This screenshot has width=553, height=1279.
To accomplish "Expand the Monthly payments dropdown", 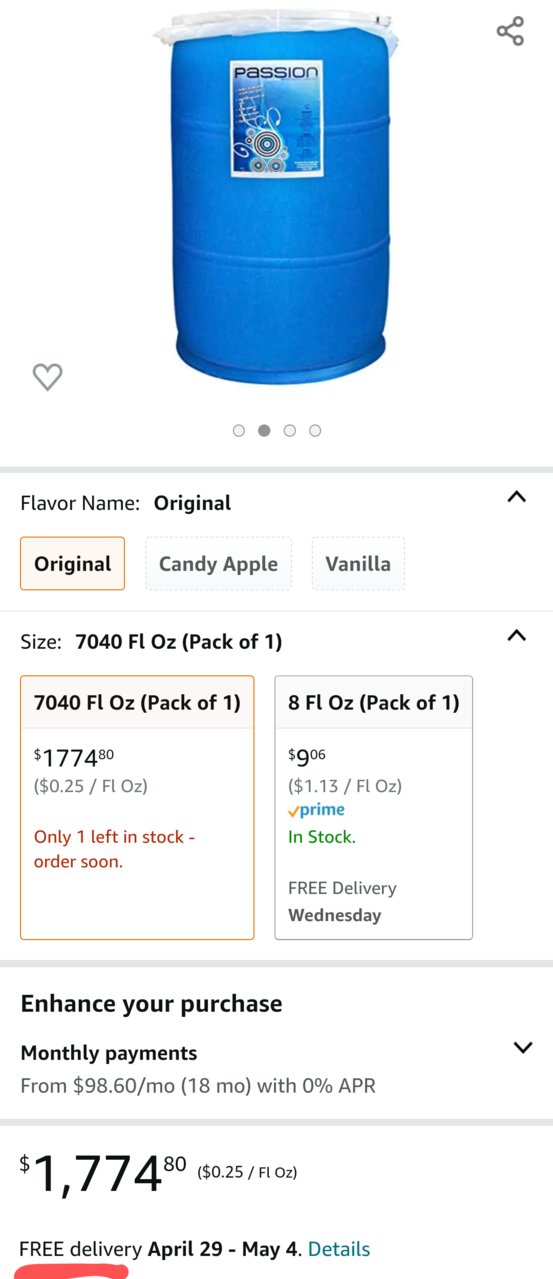I will (x=522, y=1048).
